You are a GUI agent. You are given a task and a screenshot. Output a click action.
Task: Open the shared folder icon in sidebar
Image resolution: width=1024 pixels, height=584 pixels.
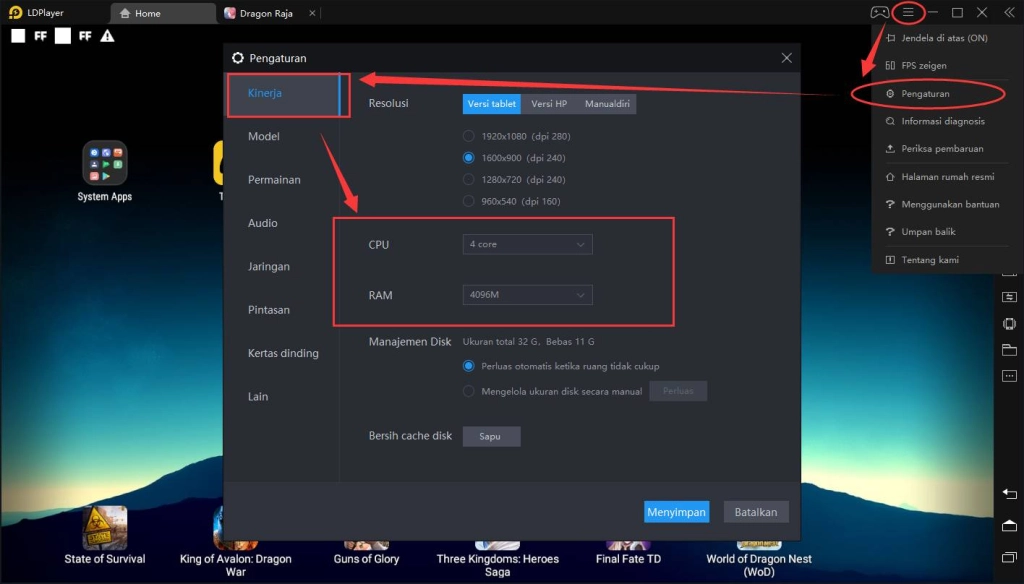pyautogui.click(x=1009, y=350)
